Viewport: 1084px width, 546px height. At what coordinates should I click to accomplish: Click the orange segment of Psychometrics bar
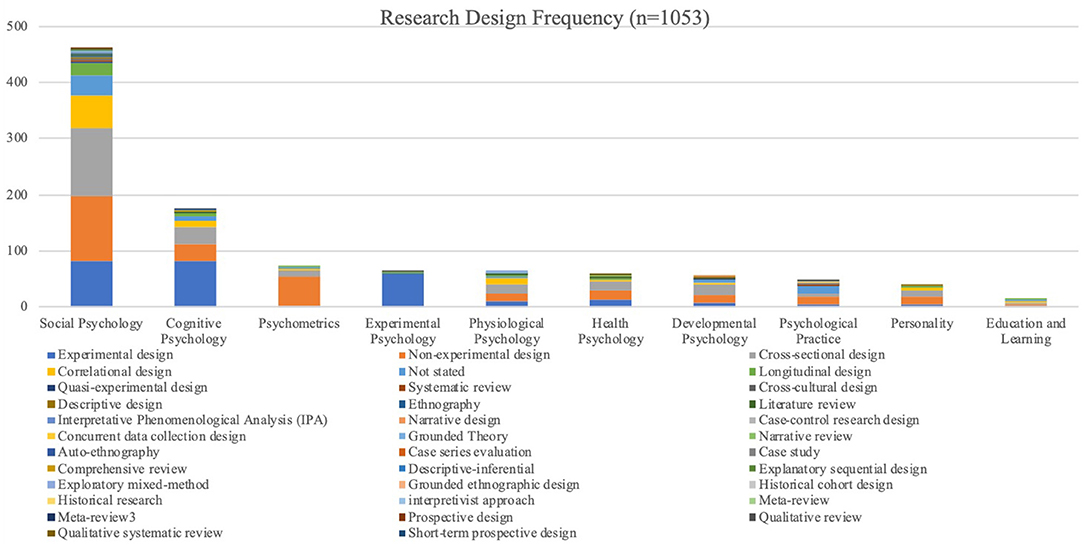coord(299,291)
